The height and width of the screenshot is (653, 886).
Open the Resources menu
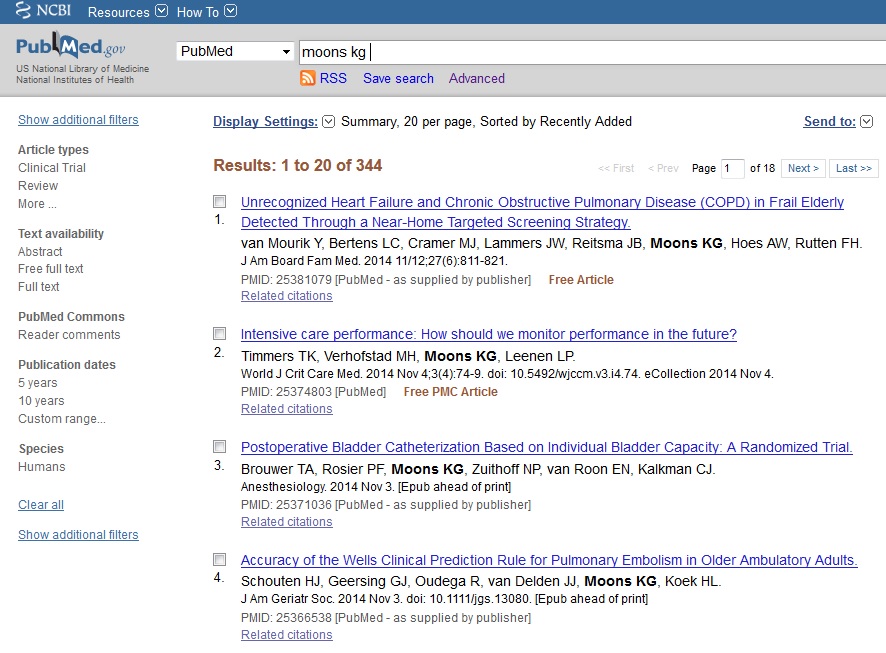118,12
